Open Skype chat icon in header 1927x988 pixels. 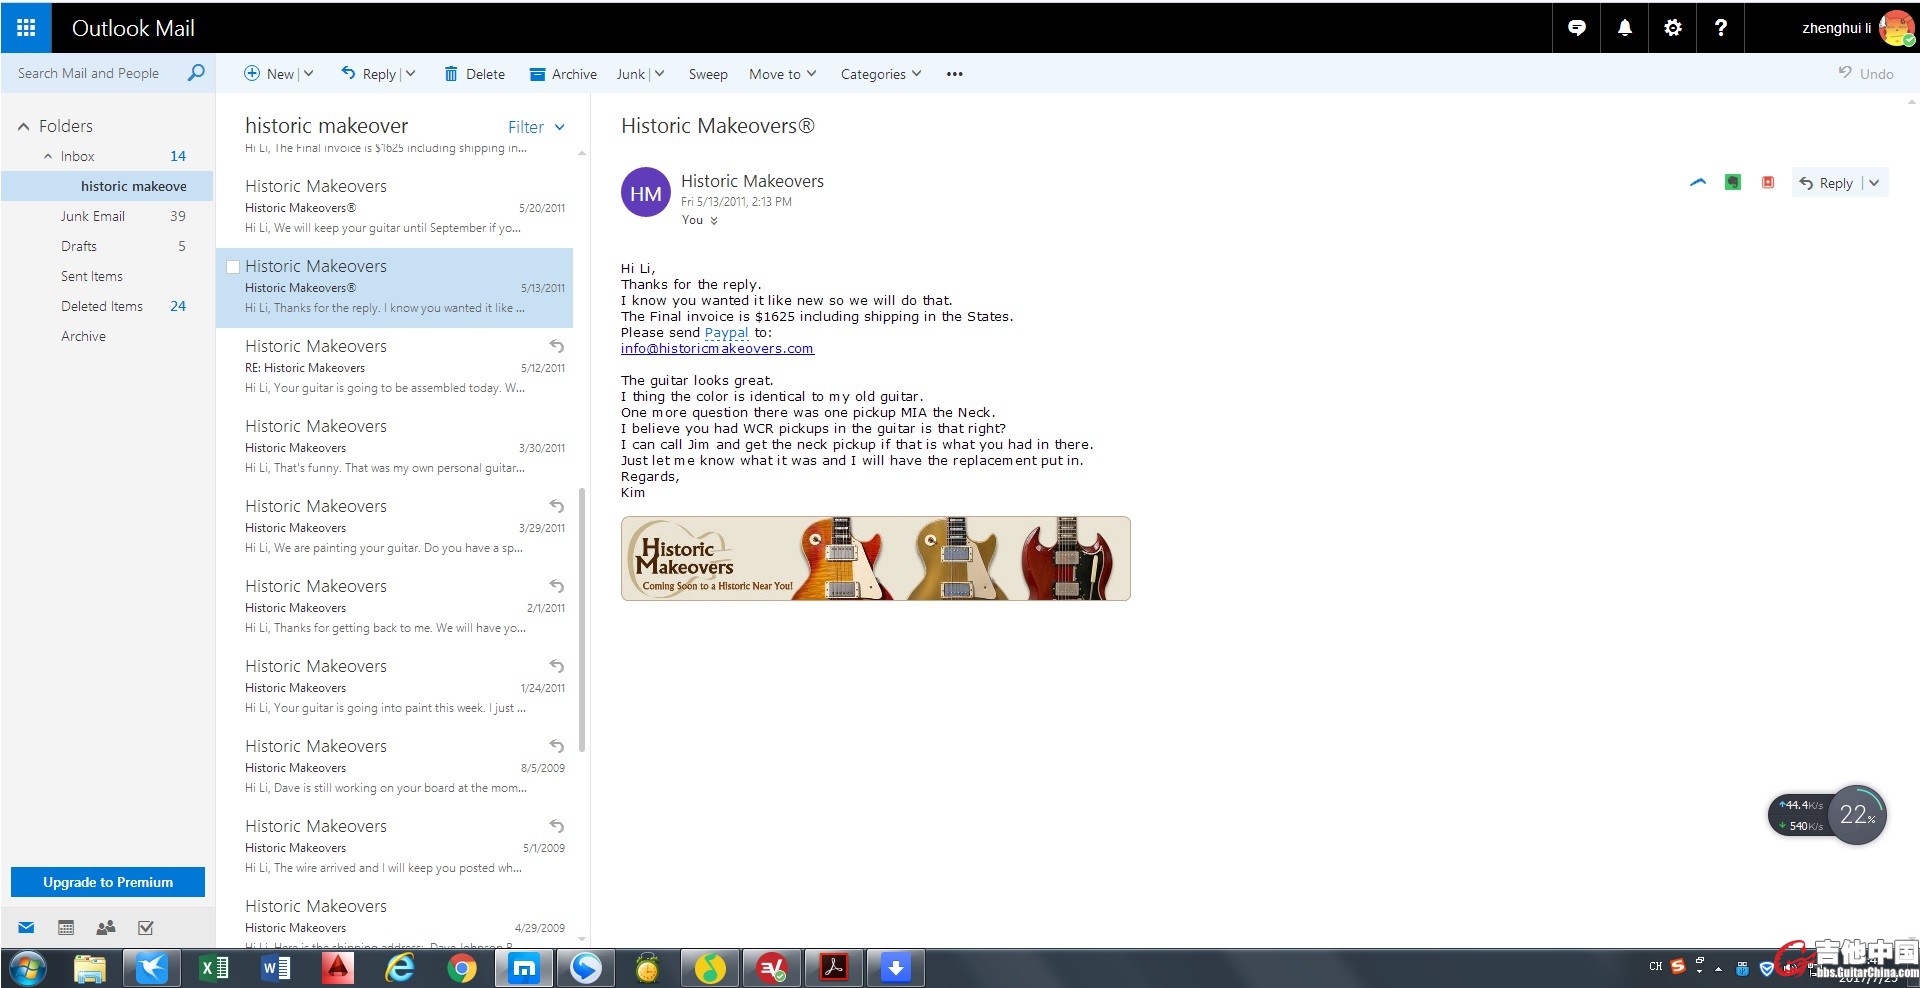point(1577,28)
